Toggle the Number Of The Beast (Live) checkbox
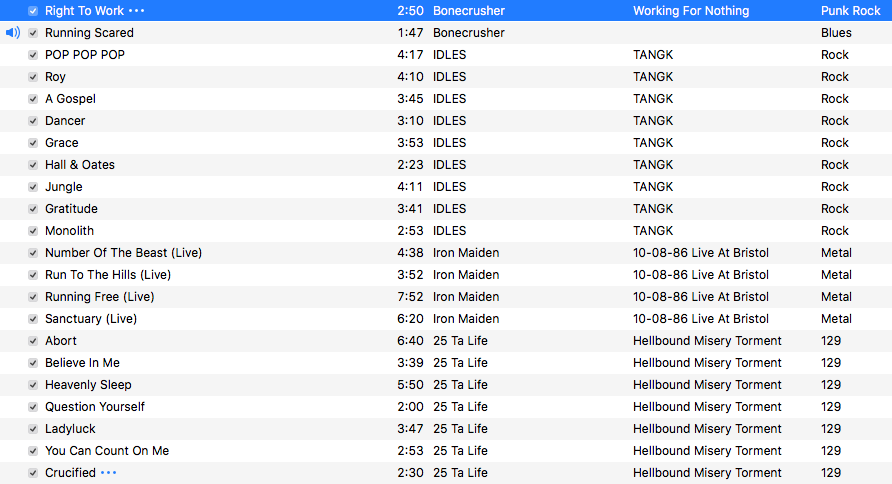Screen dimensions: 892x484 point(33,253)
